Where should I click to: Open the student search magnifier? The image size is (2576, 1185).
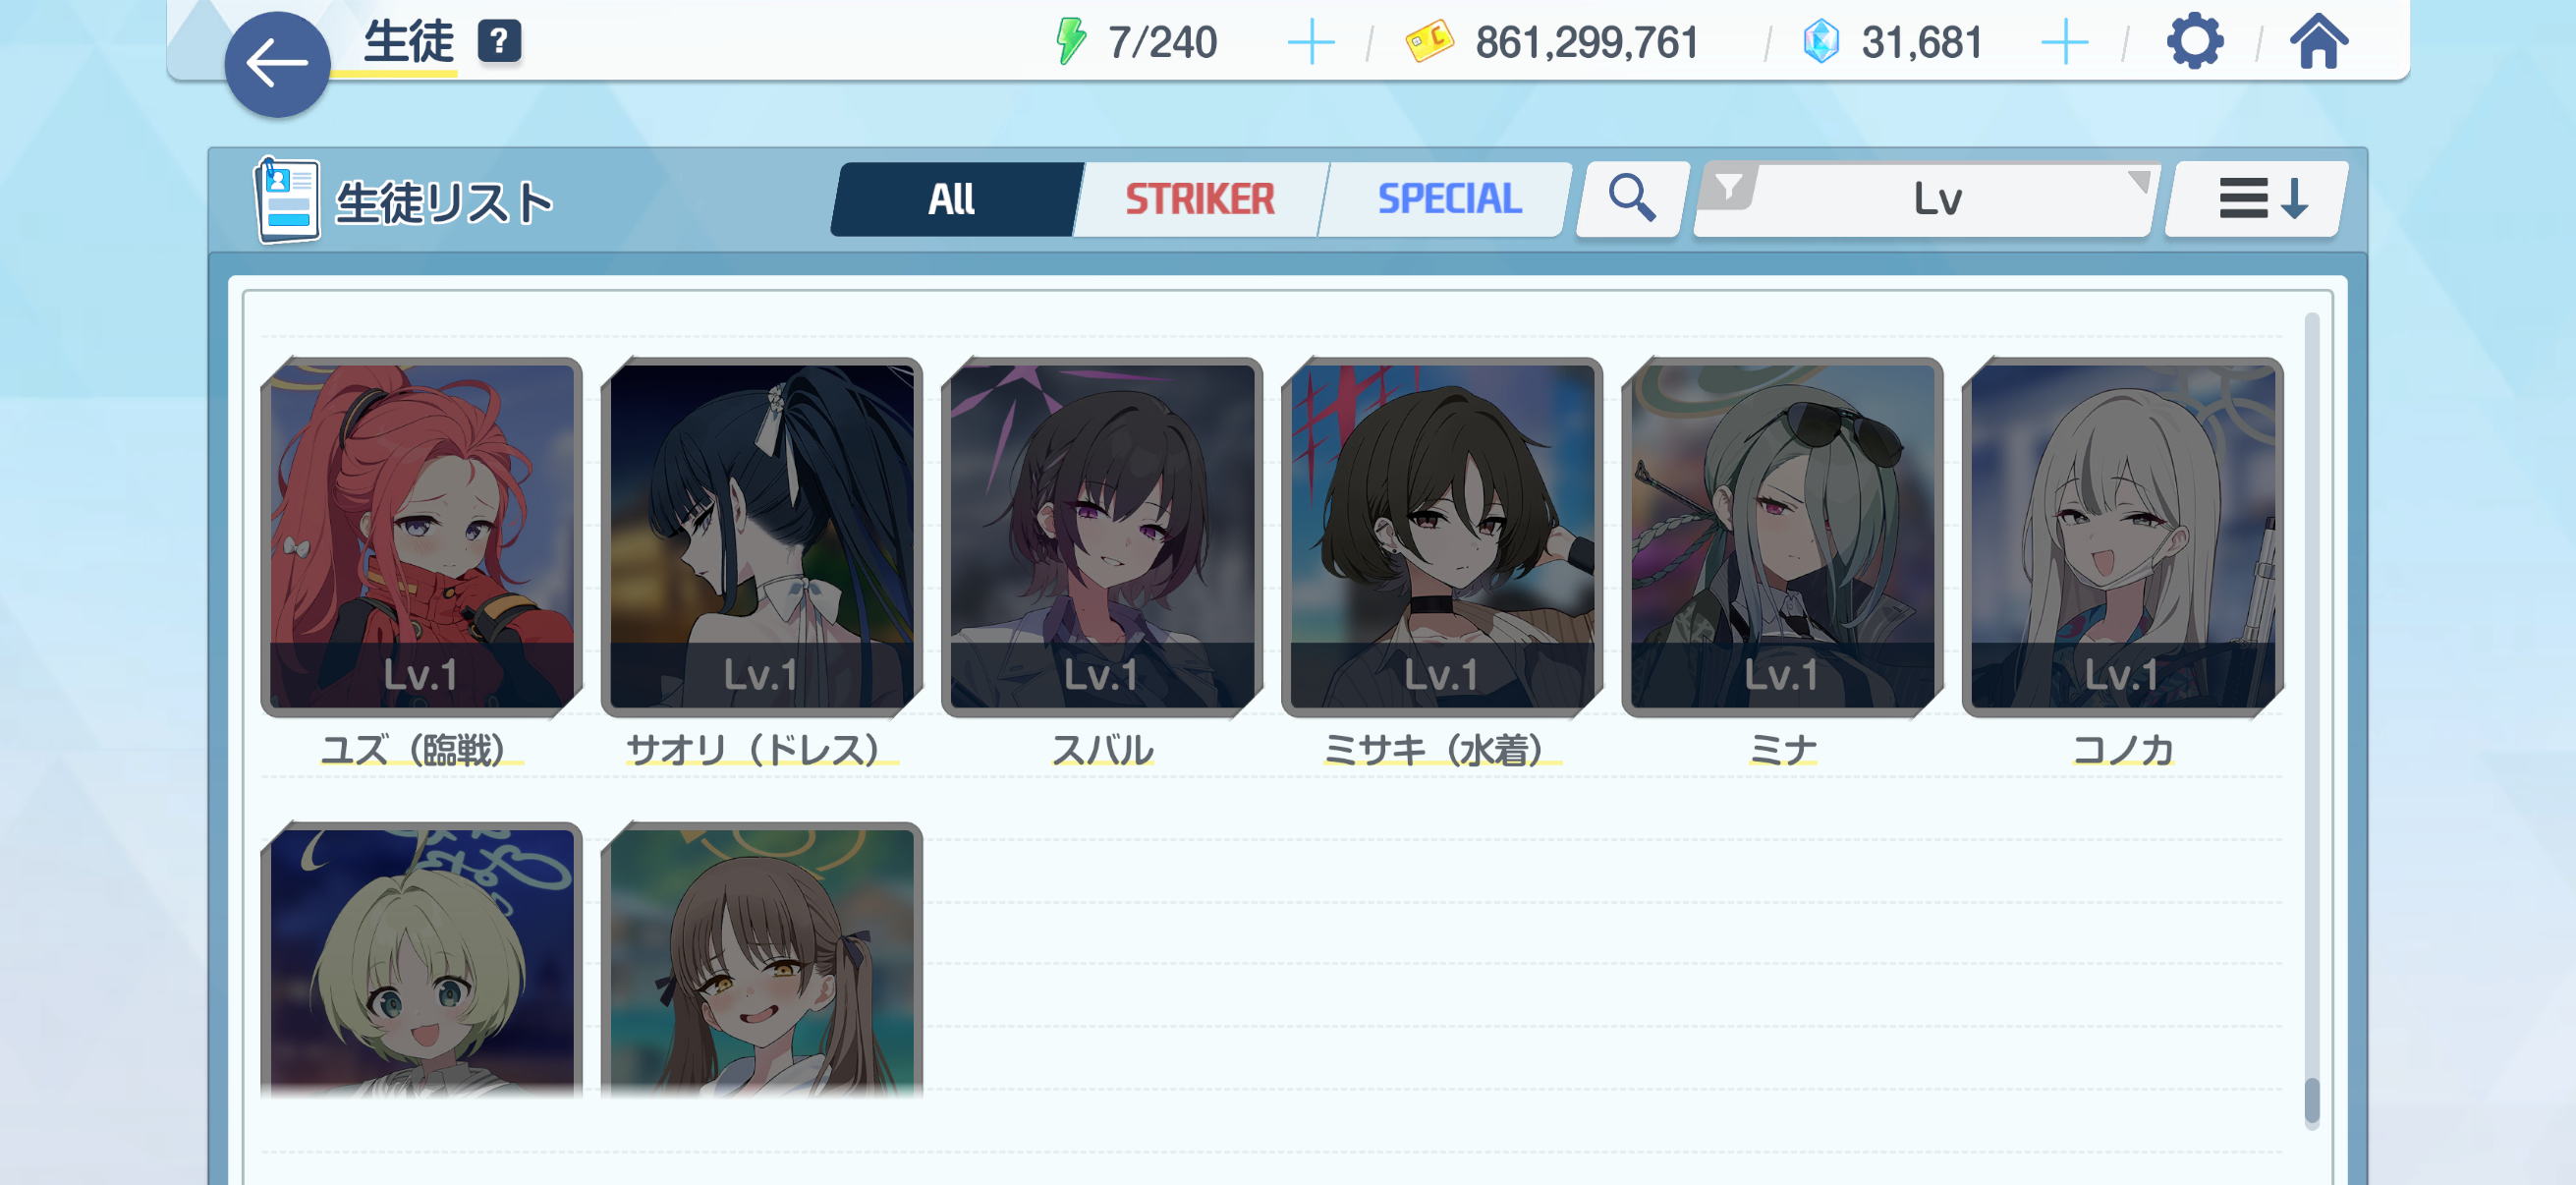[1631, 198]
